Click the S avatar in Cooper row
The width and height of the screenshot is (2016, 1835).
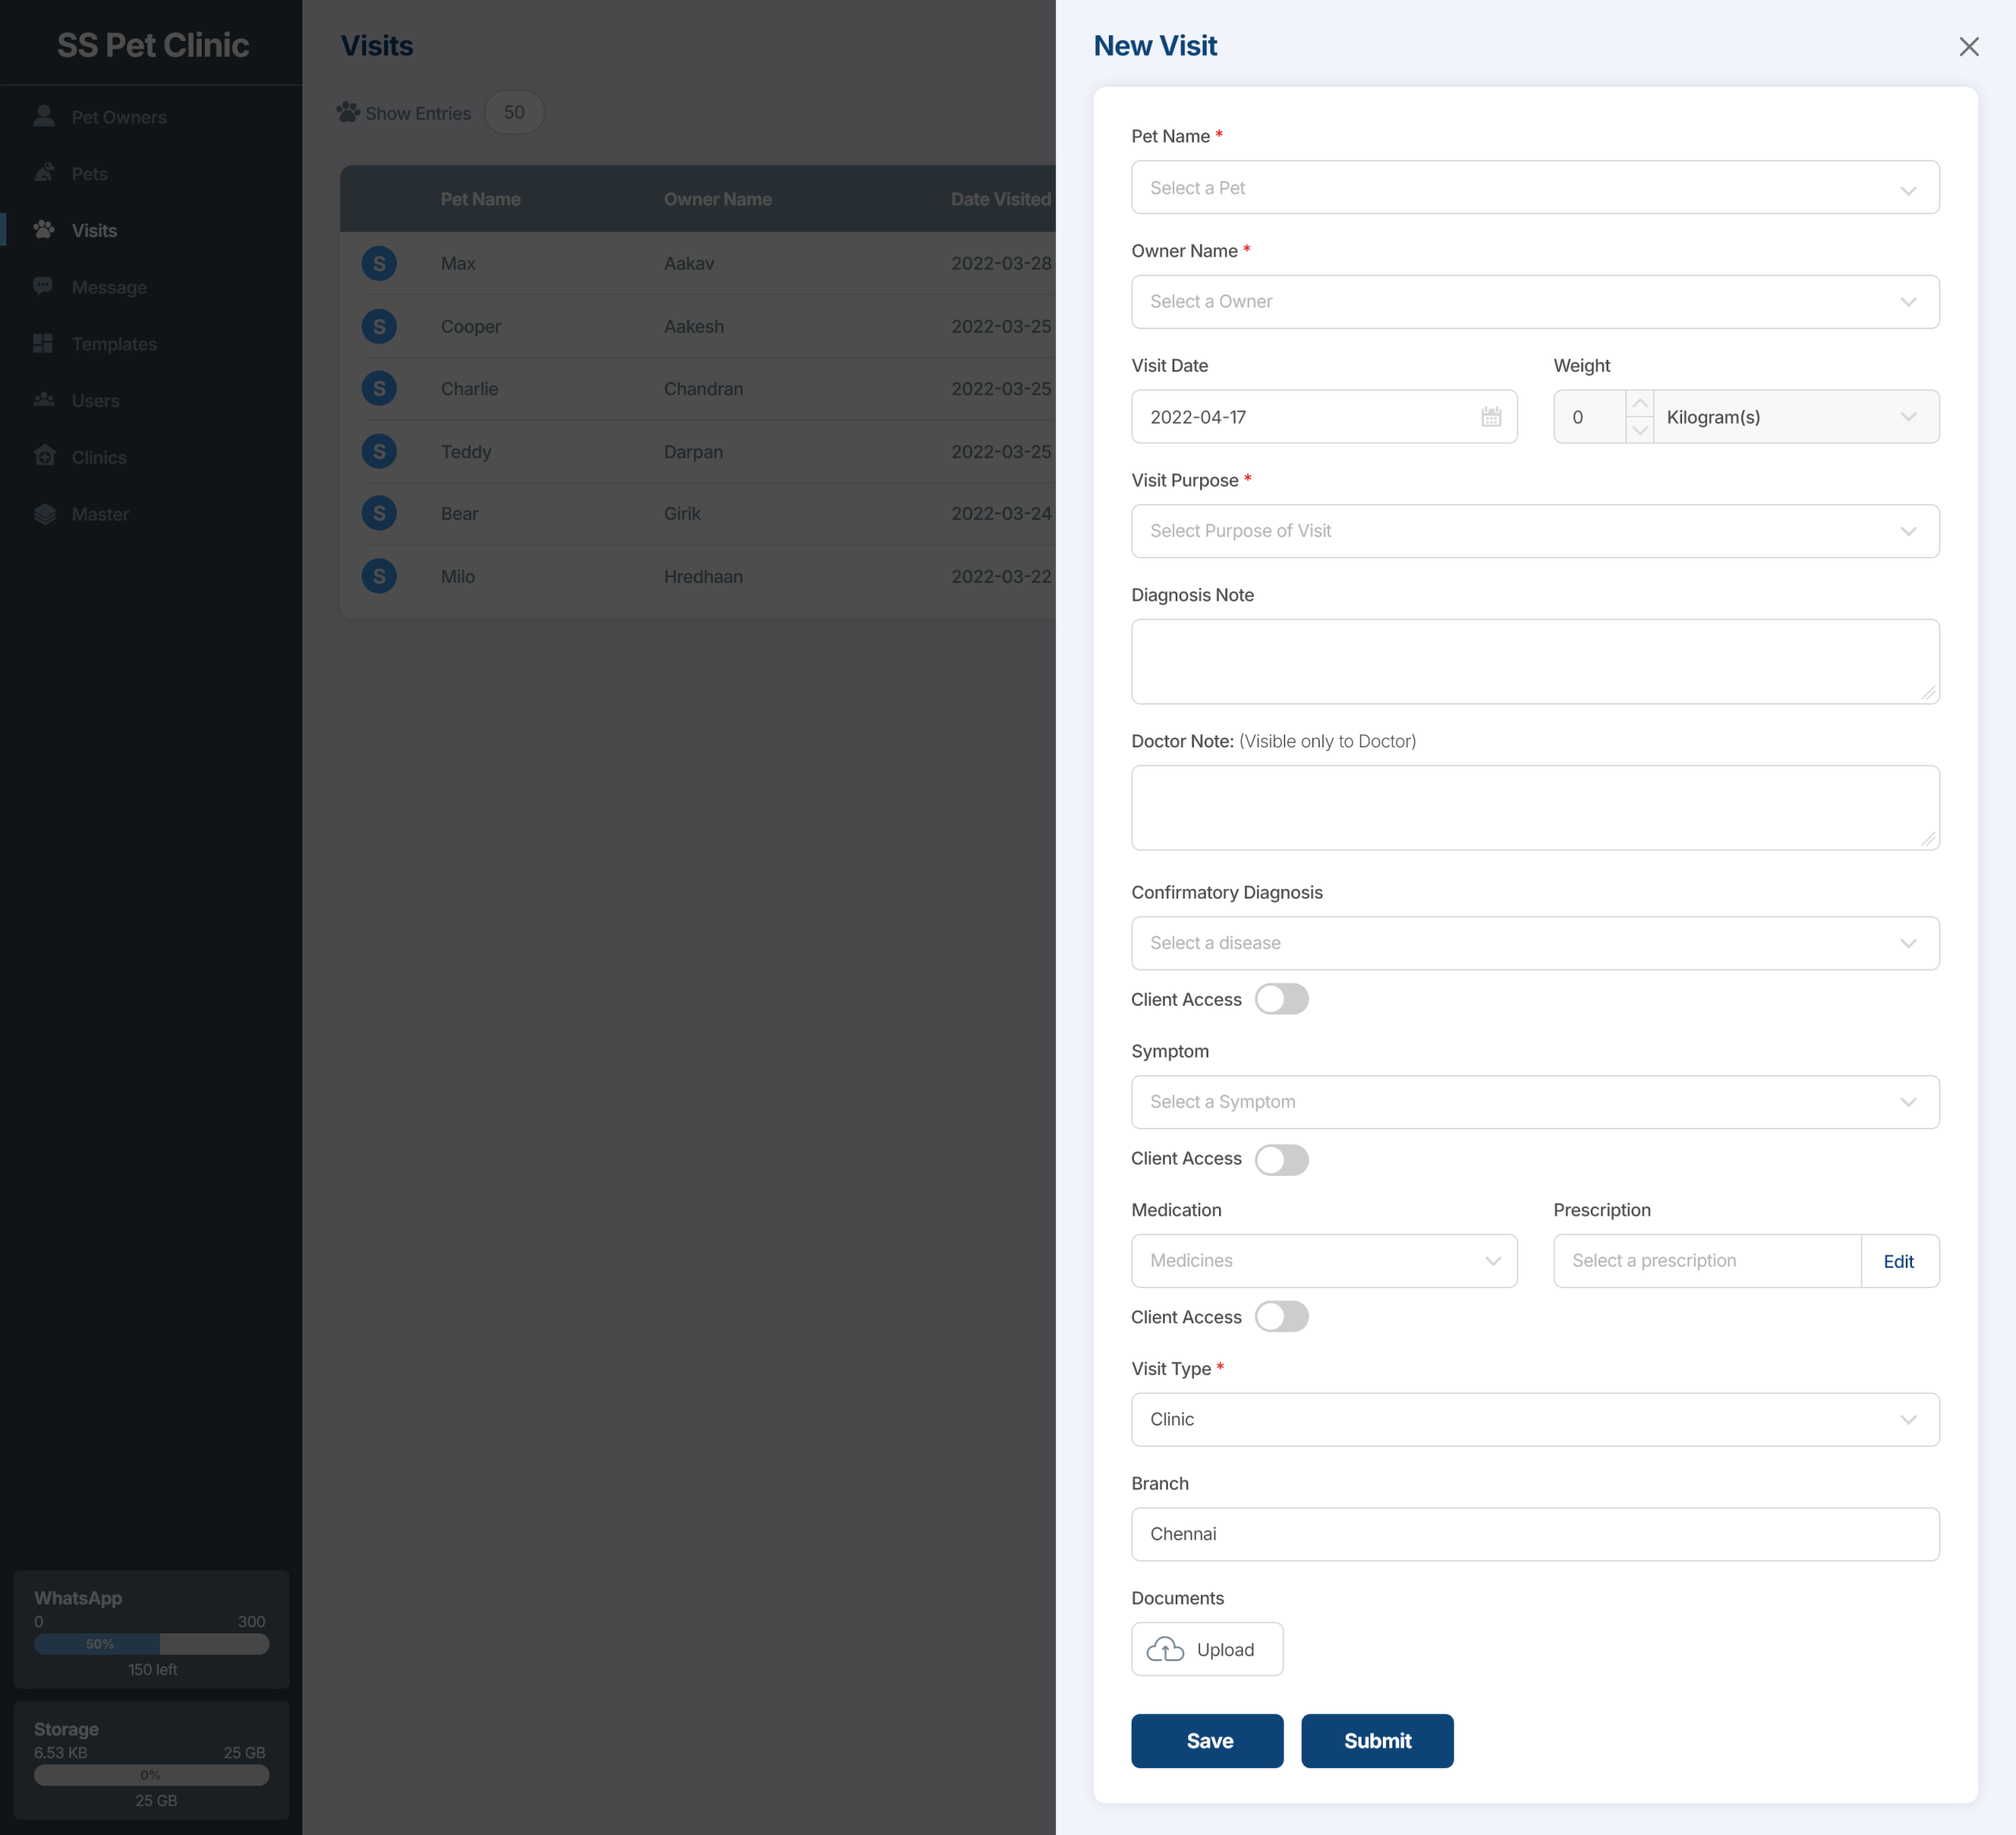[x=379, y=326]
